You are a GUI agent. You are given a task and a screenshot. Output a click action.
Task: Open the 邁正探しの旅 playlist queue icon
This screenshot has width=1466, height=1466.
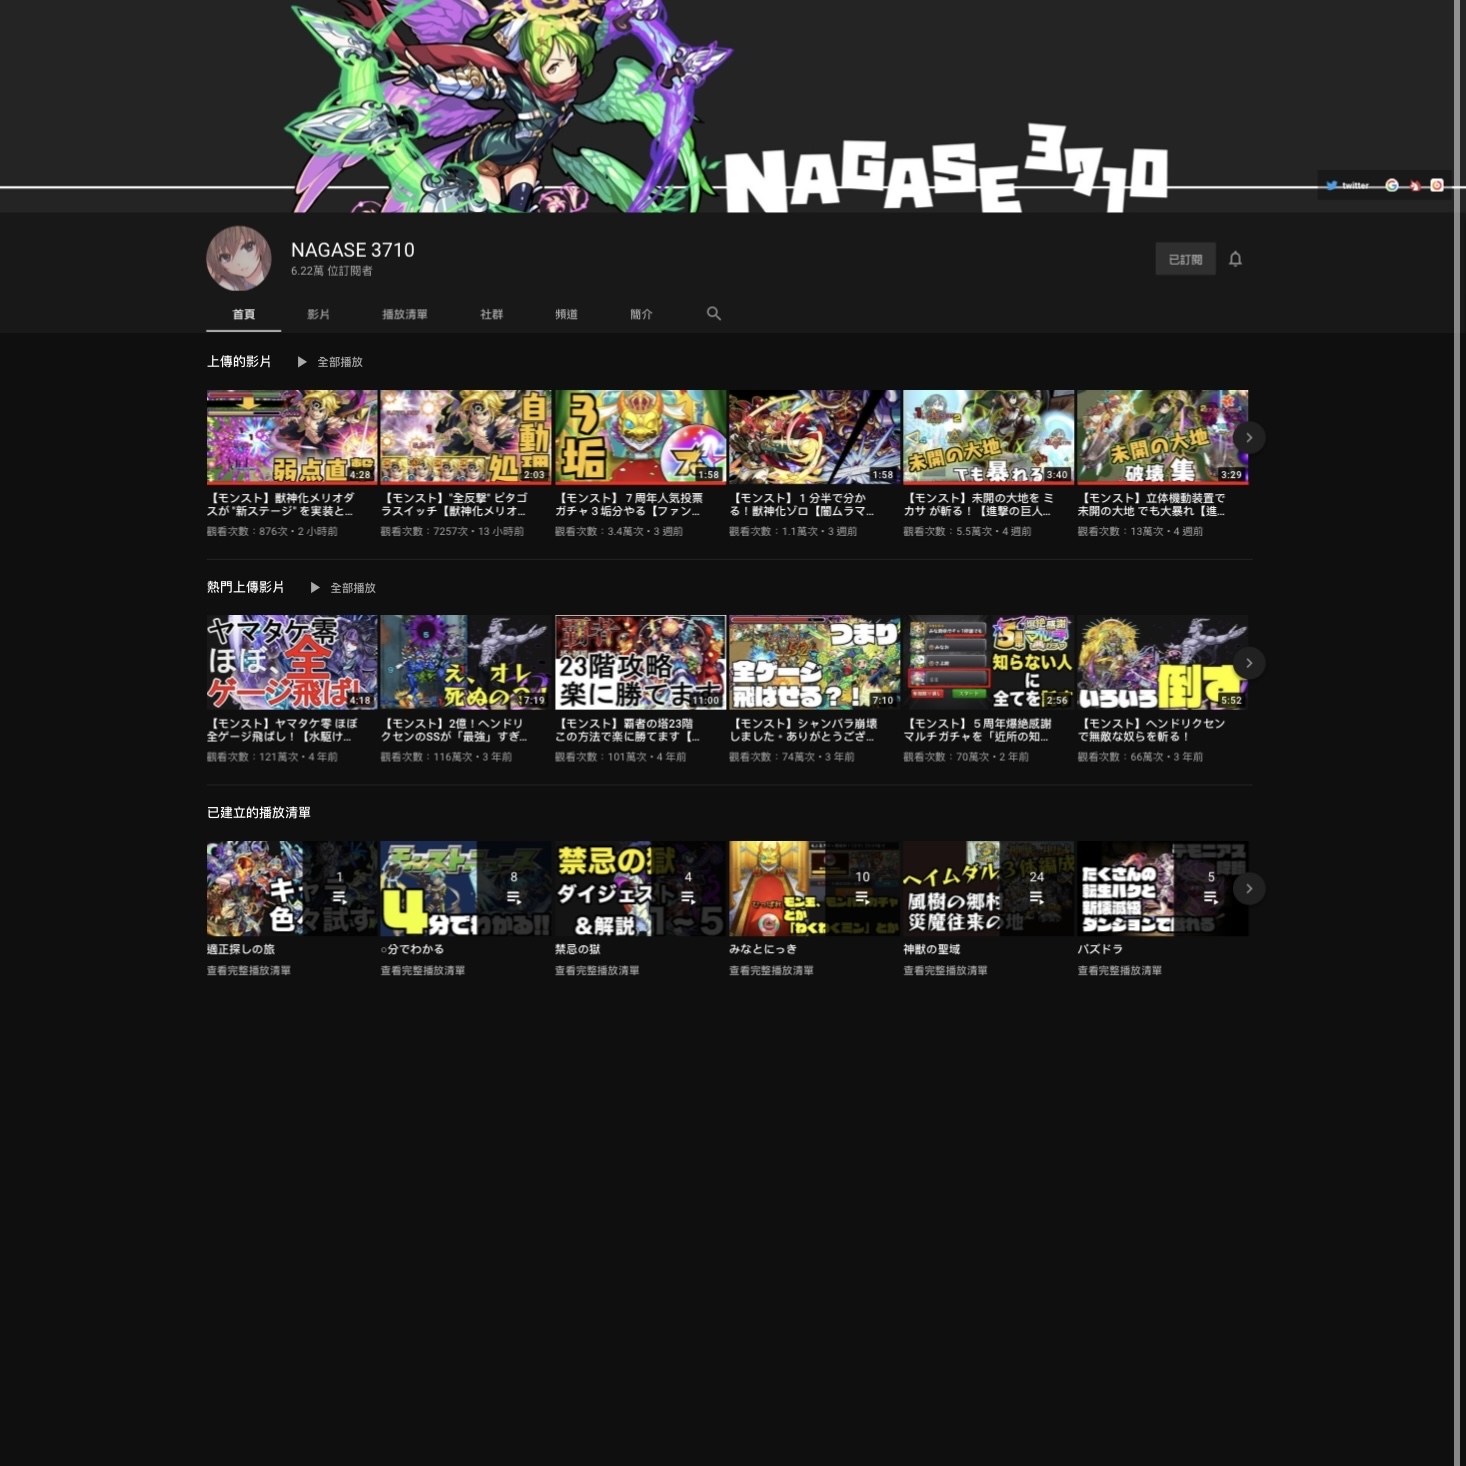coord(339,897)
